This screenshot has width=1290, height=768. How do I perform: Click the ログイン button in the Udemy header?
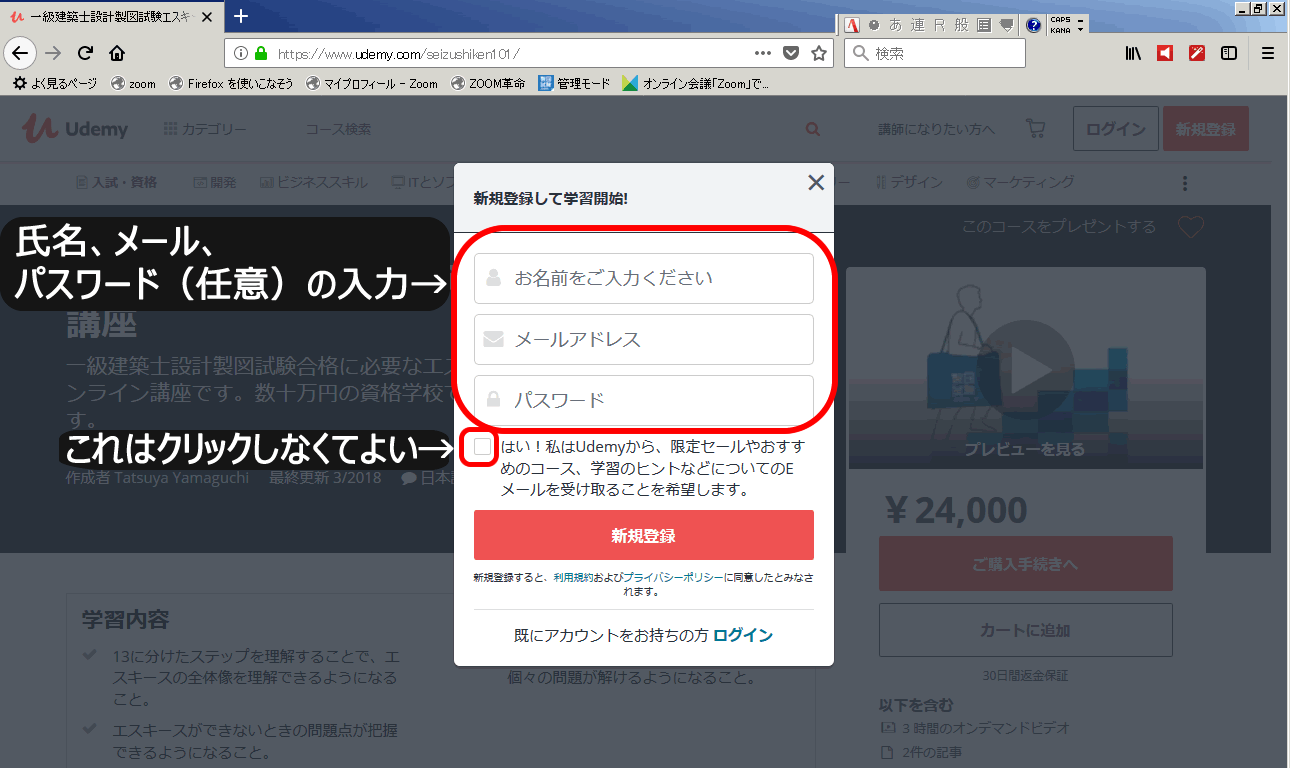tap(1116, 129)
